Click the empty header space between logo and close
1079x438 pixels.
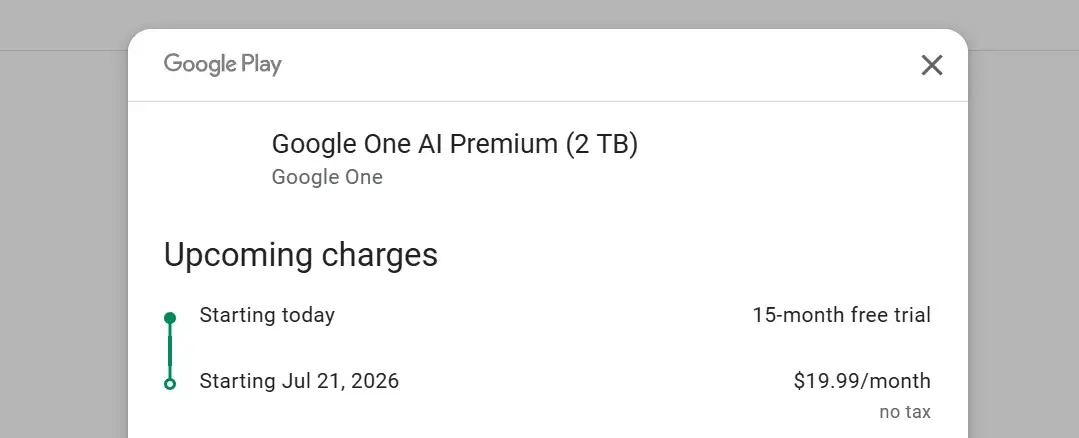(x=600, y=66)
